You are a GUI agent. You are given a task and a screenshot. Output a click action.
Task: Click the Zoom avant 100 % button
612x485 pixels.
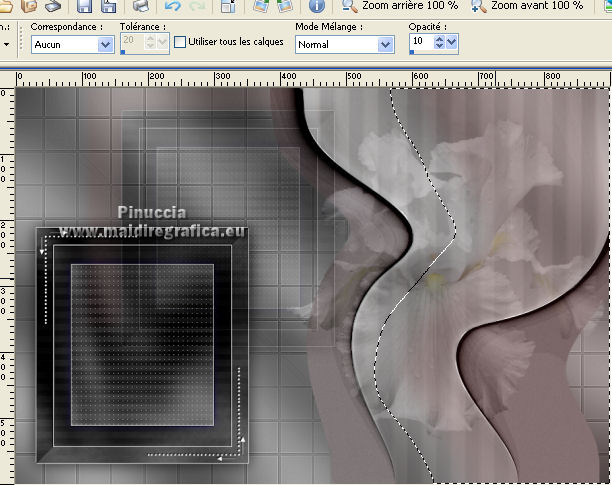527,5
